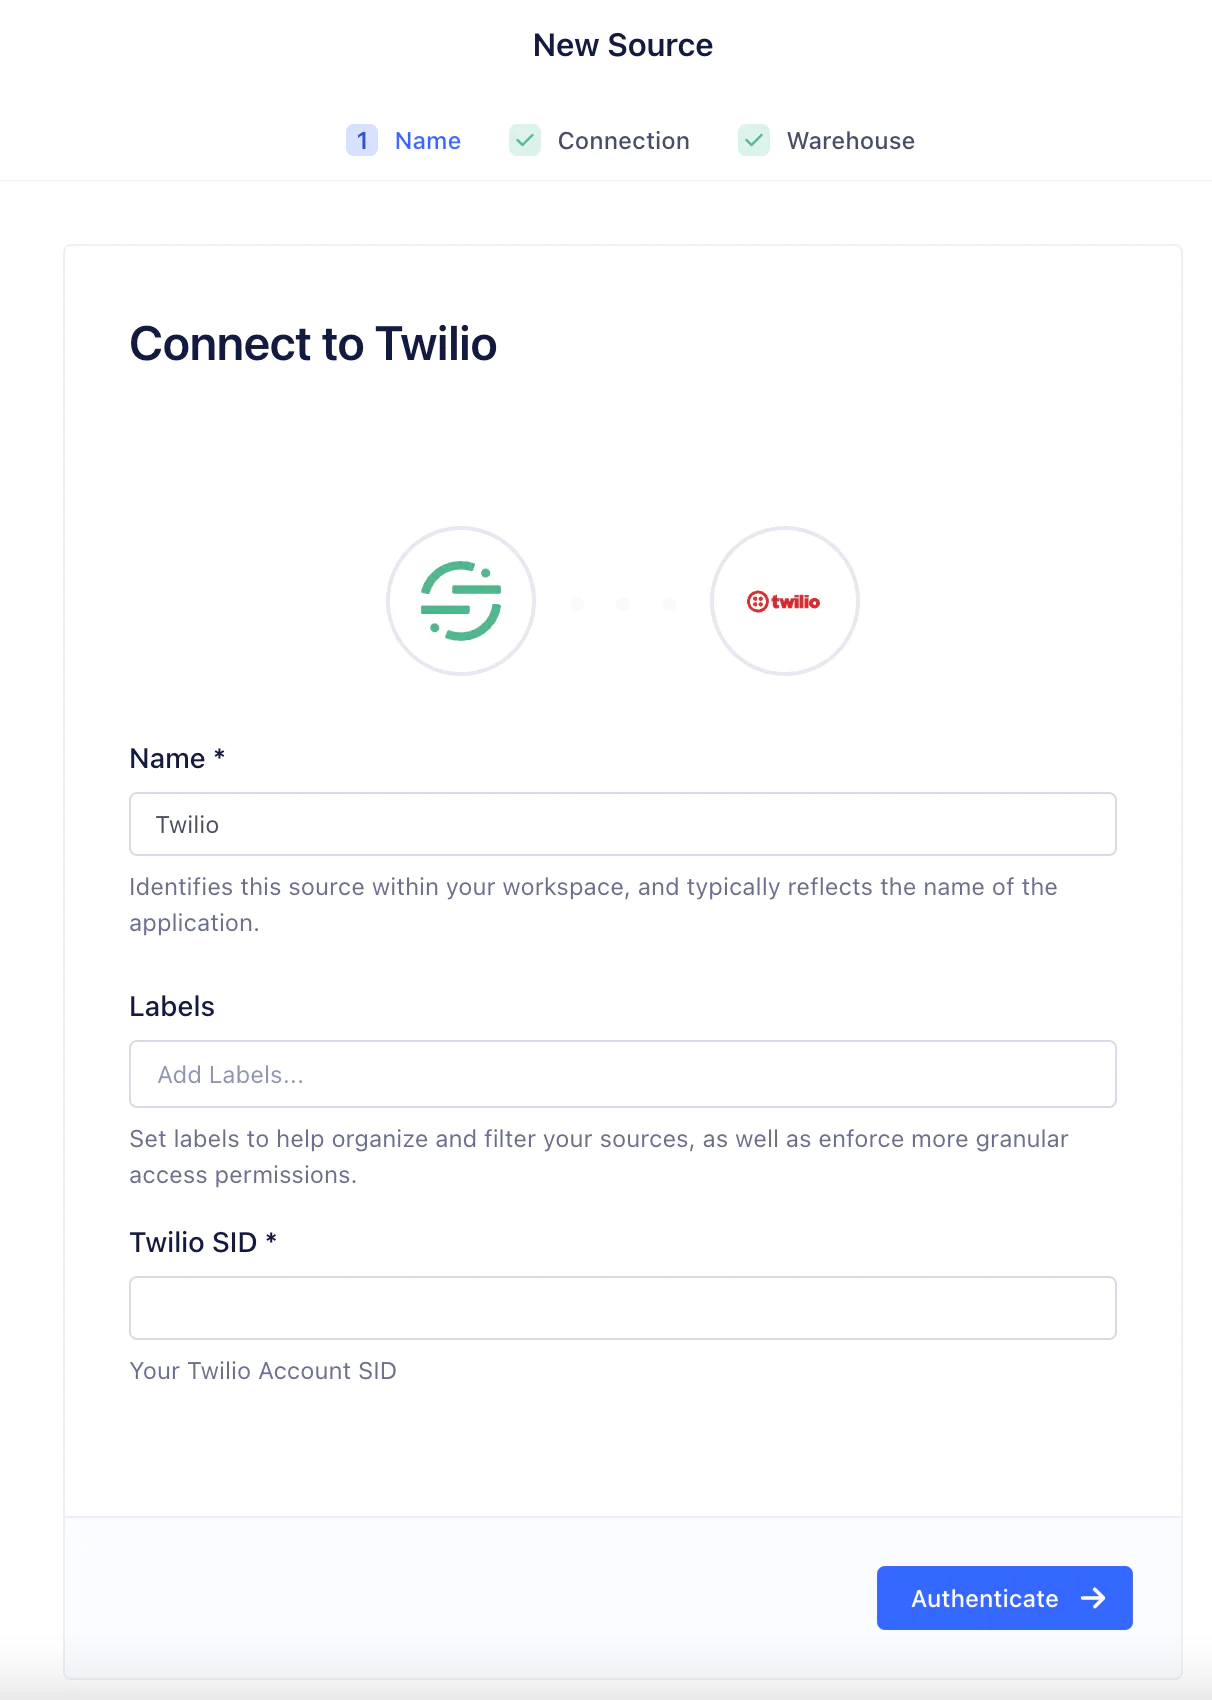Image resolution: width=1212 pixels, height=1700 pixels.
Task: Select the Name step tab
Action: pyautogui.click(x=428, y=141)
